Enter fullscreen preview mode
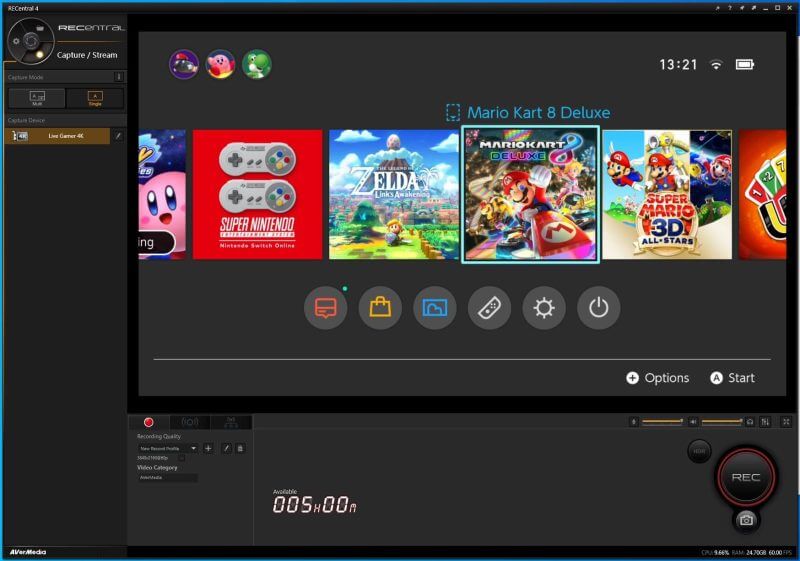 786,422
